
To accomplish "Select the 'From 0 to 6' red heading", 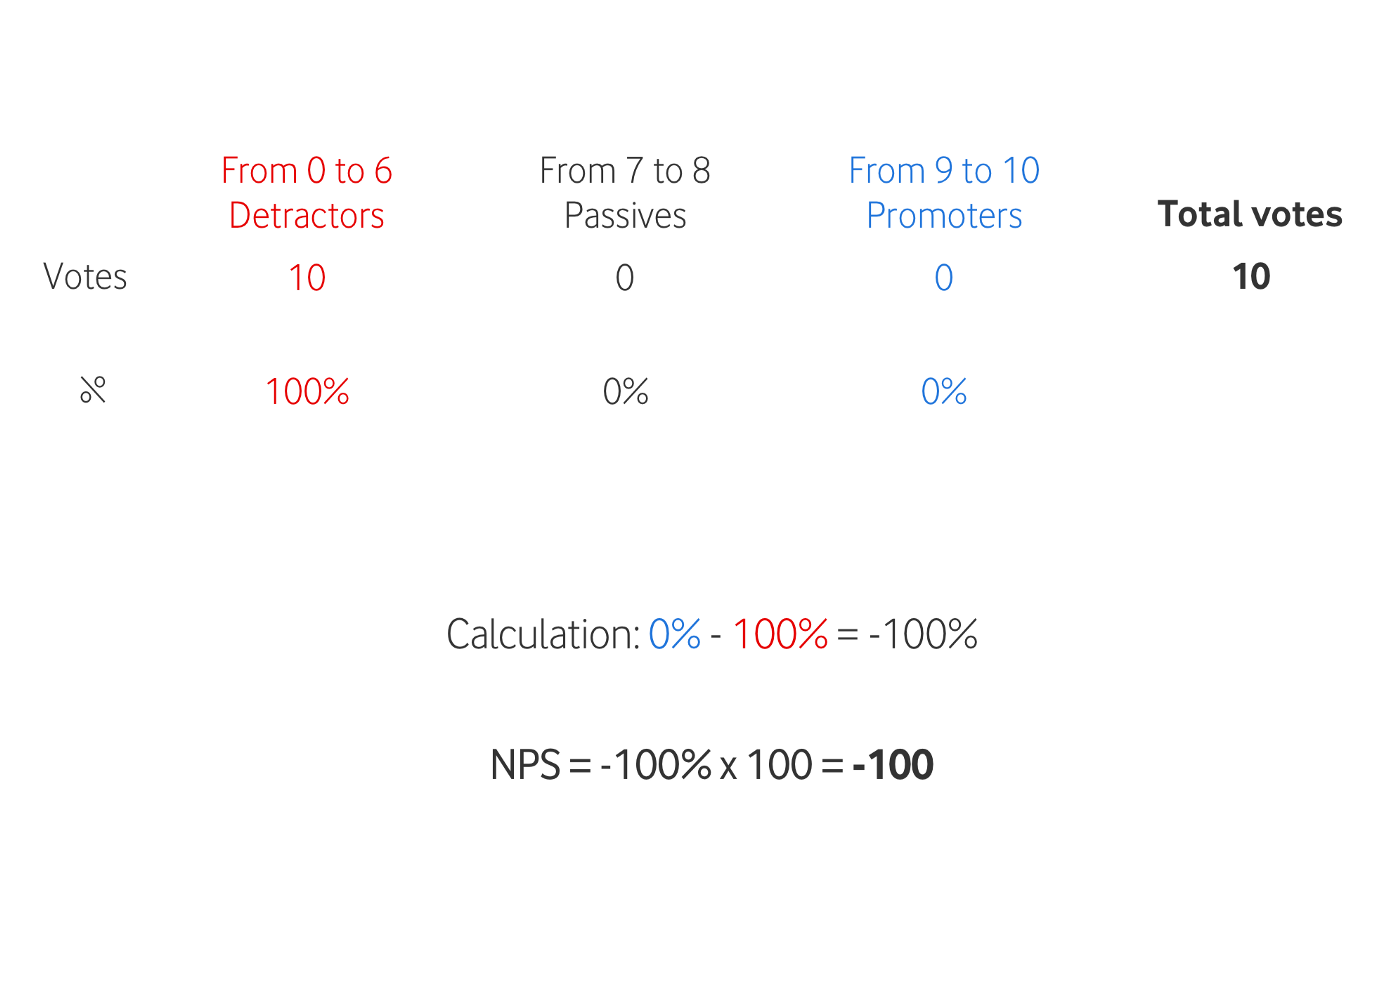I will [307, 171].
